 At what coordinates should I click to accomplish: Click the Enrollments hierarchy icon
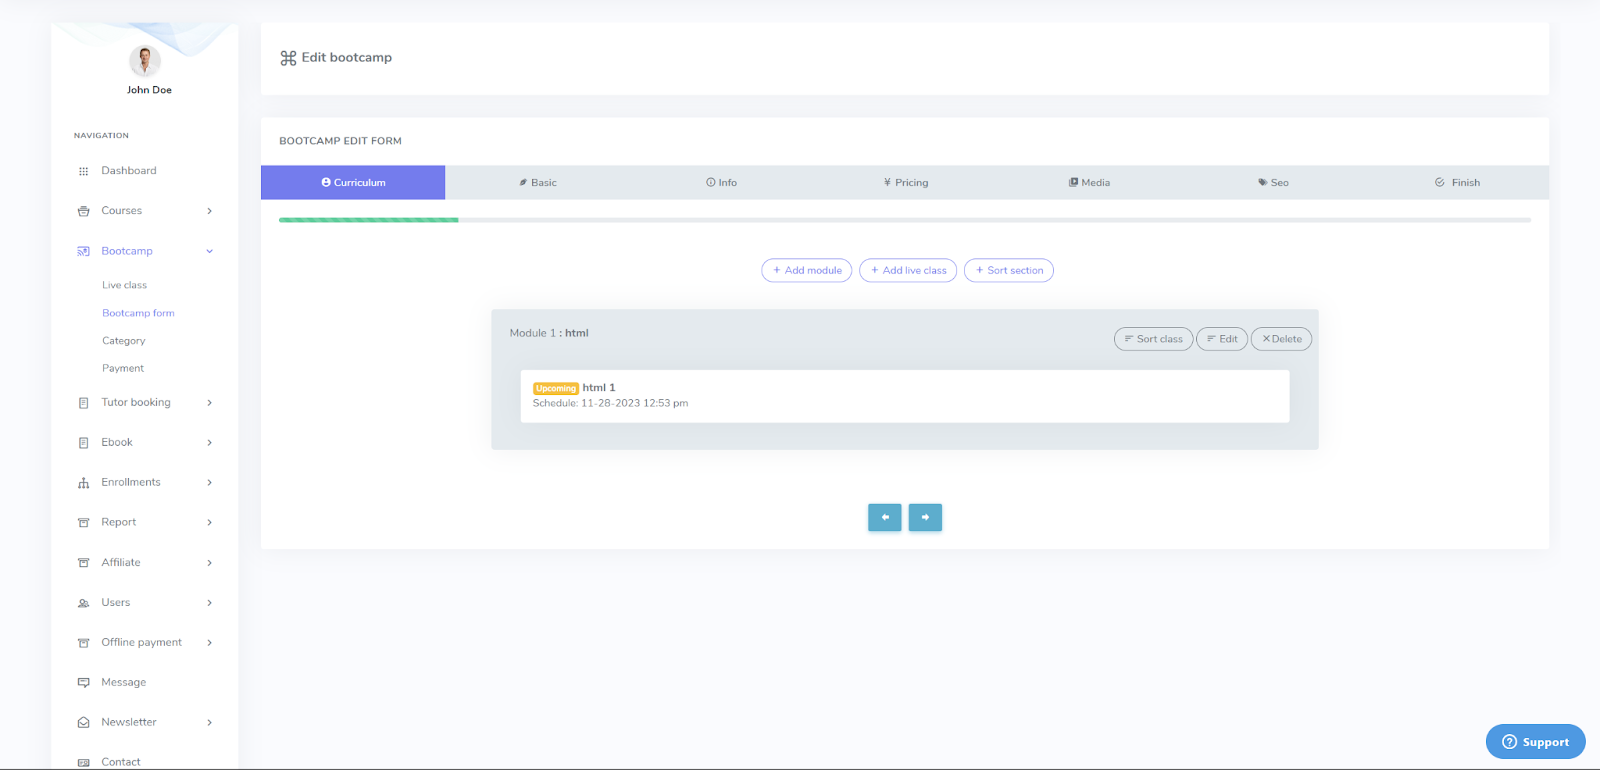(83, 483)
